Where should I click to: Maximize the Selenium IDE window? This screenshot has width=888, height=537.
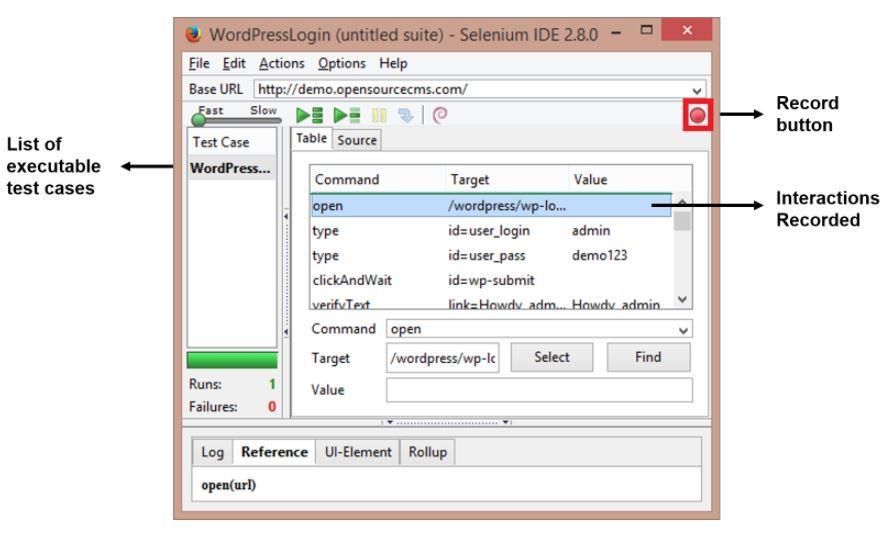[646, 31]
